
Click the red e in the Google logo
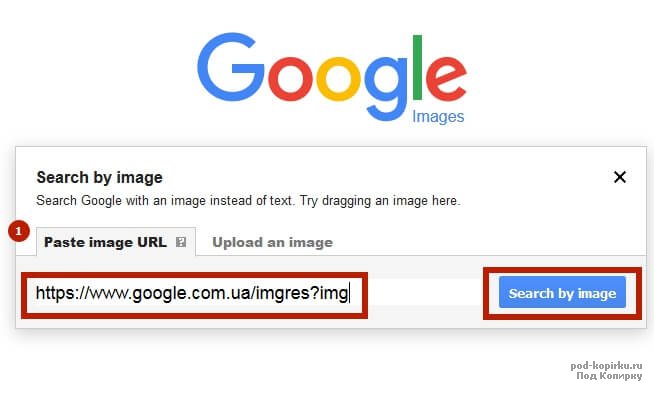(446, 79)
